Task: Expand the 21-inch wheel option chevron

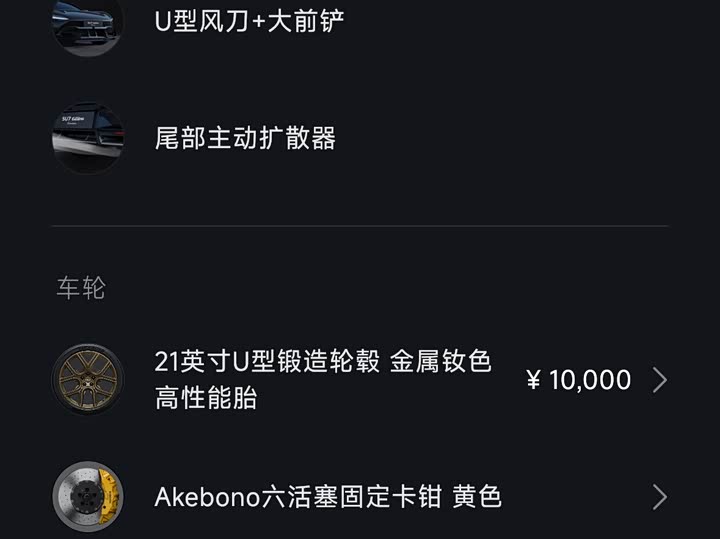Action: pos(659,380)
